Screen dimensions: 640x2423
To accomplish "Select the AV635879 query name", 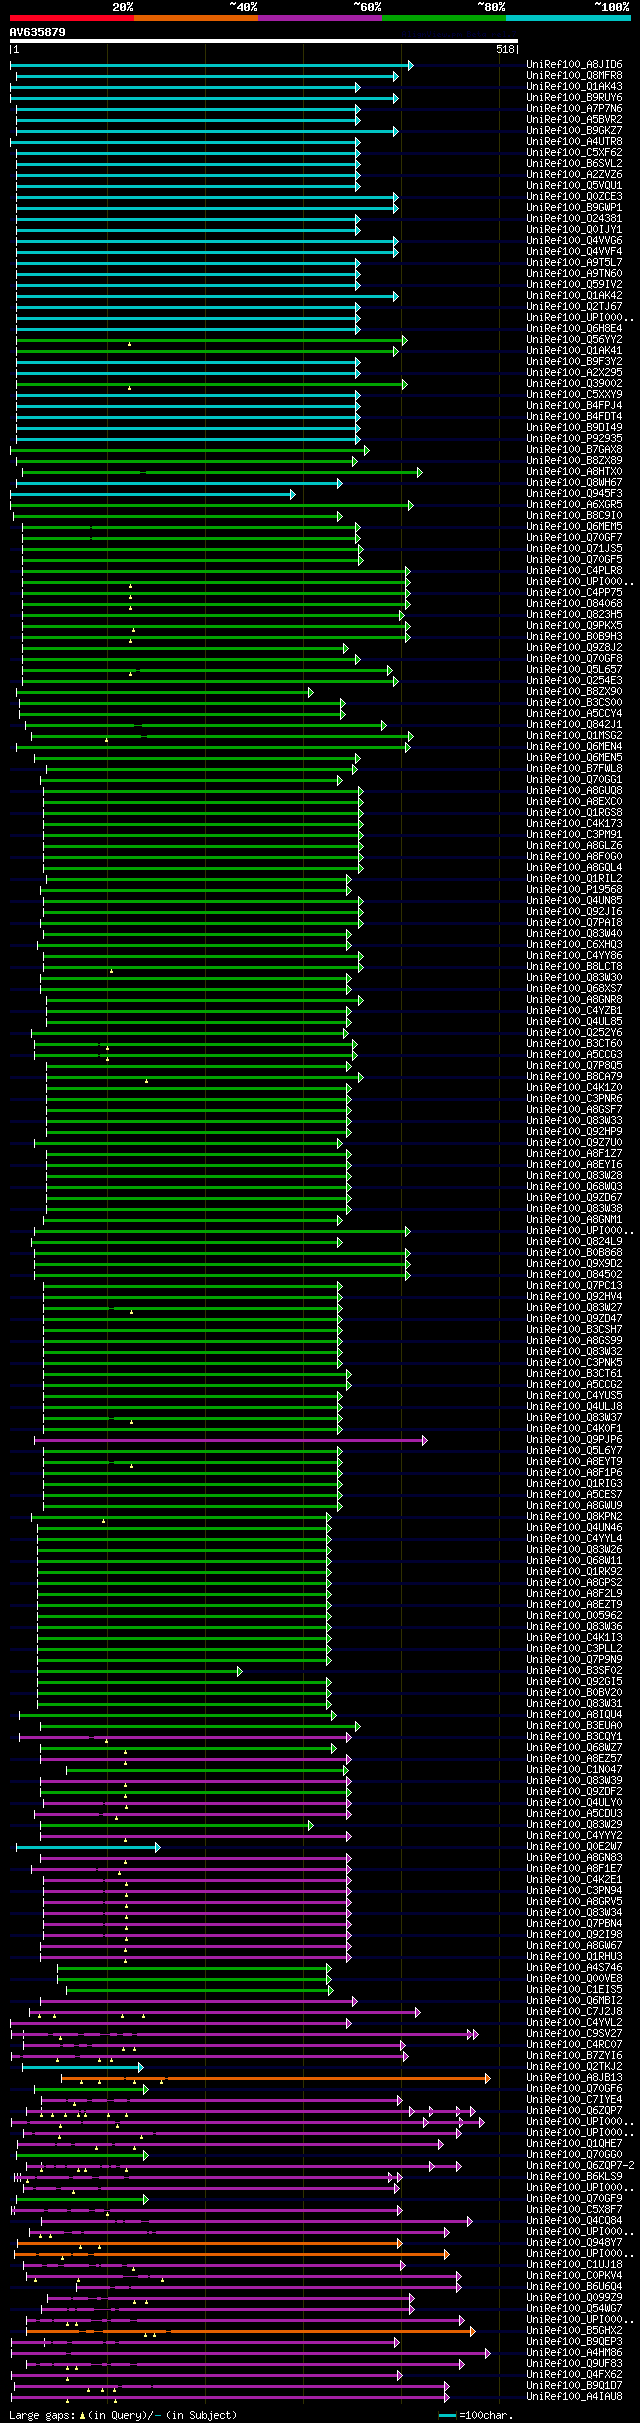I will [x=38, y=32].
